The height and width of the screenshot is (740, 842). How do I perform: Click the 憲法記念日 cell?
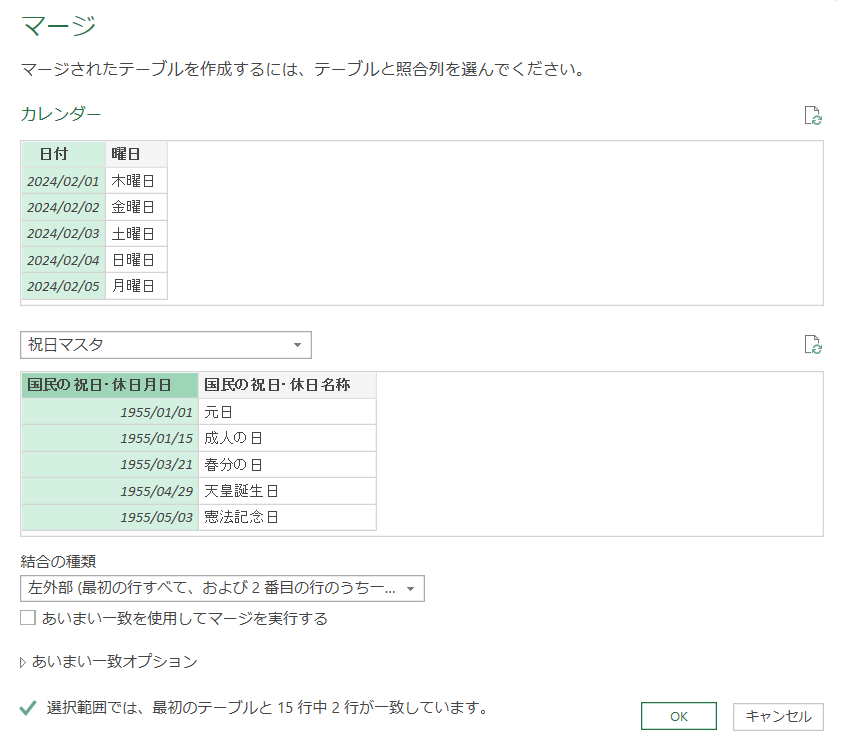pyautogui.click(x=287, y=517)
